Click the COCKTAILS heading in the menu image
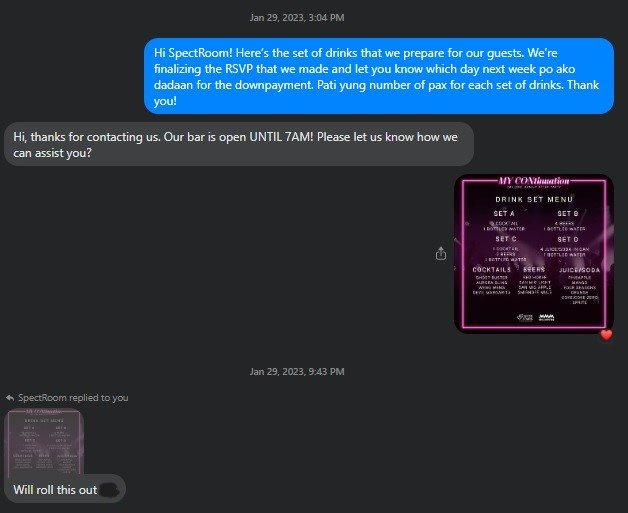 point(491,270)
